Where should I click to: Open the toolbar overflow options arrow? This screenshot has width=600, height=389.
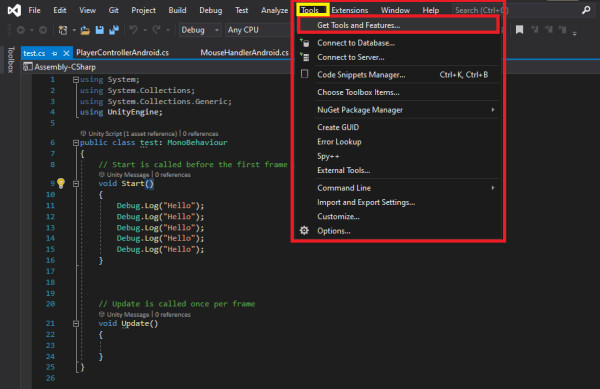[574, 34]
